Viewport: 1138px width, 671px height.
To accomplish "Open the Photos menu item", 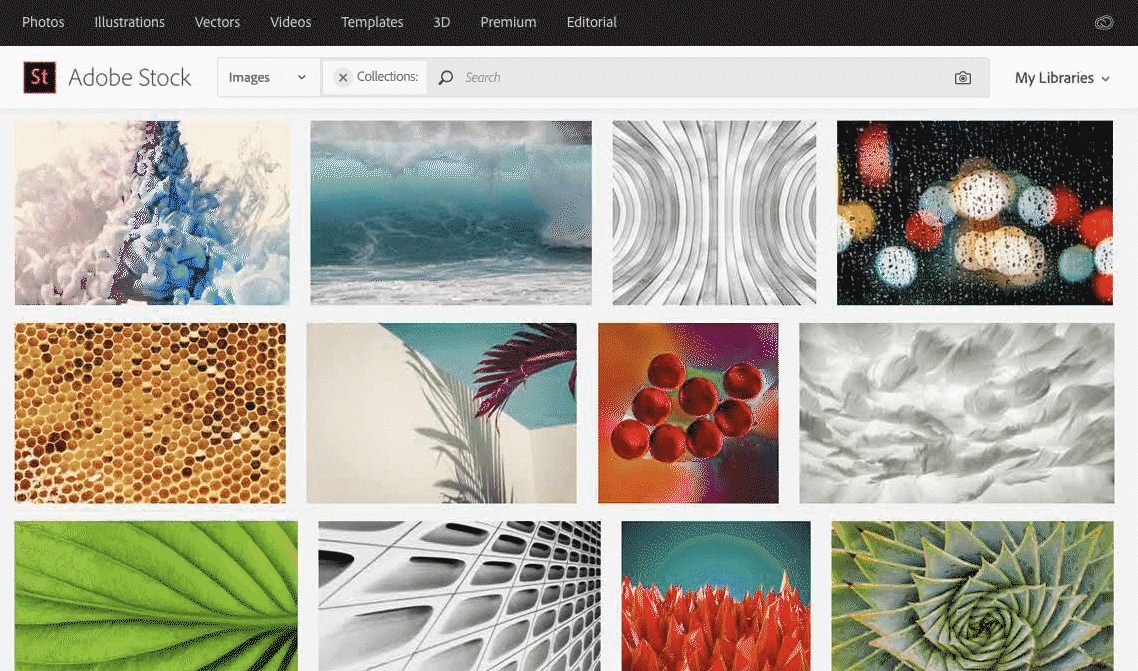I will (x=43, y=22).
